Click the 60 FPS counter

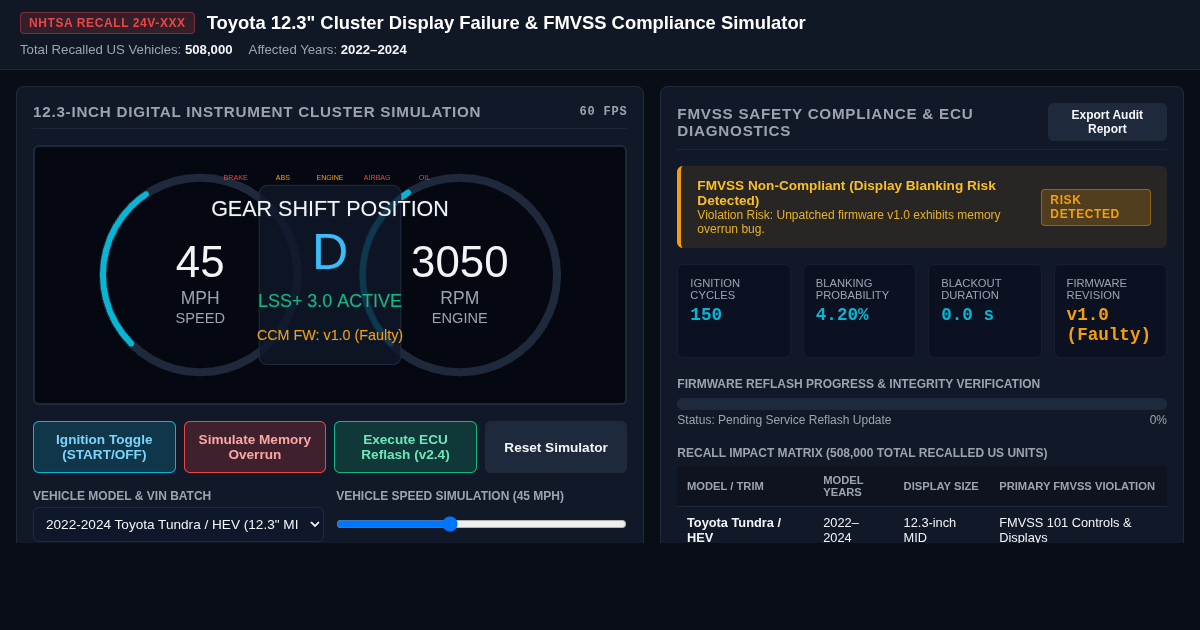pos(603,111)
